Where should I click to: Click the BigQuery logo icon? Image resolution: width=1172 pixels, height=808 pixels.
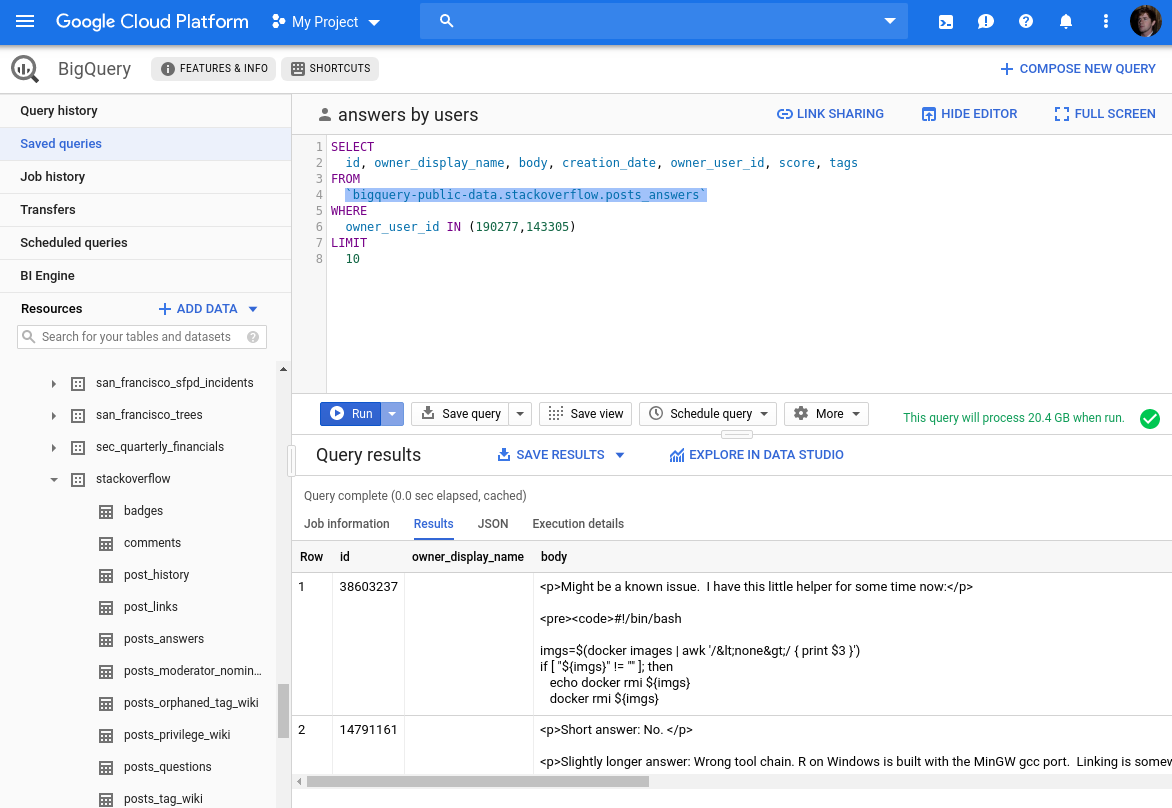[x=25, y=69]
